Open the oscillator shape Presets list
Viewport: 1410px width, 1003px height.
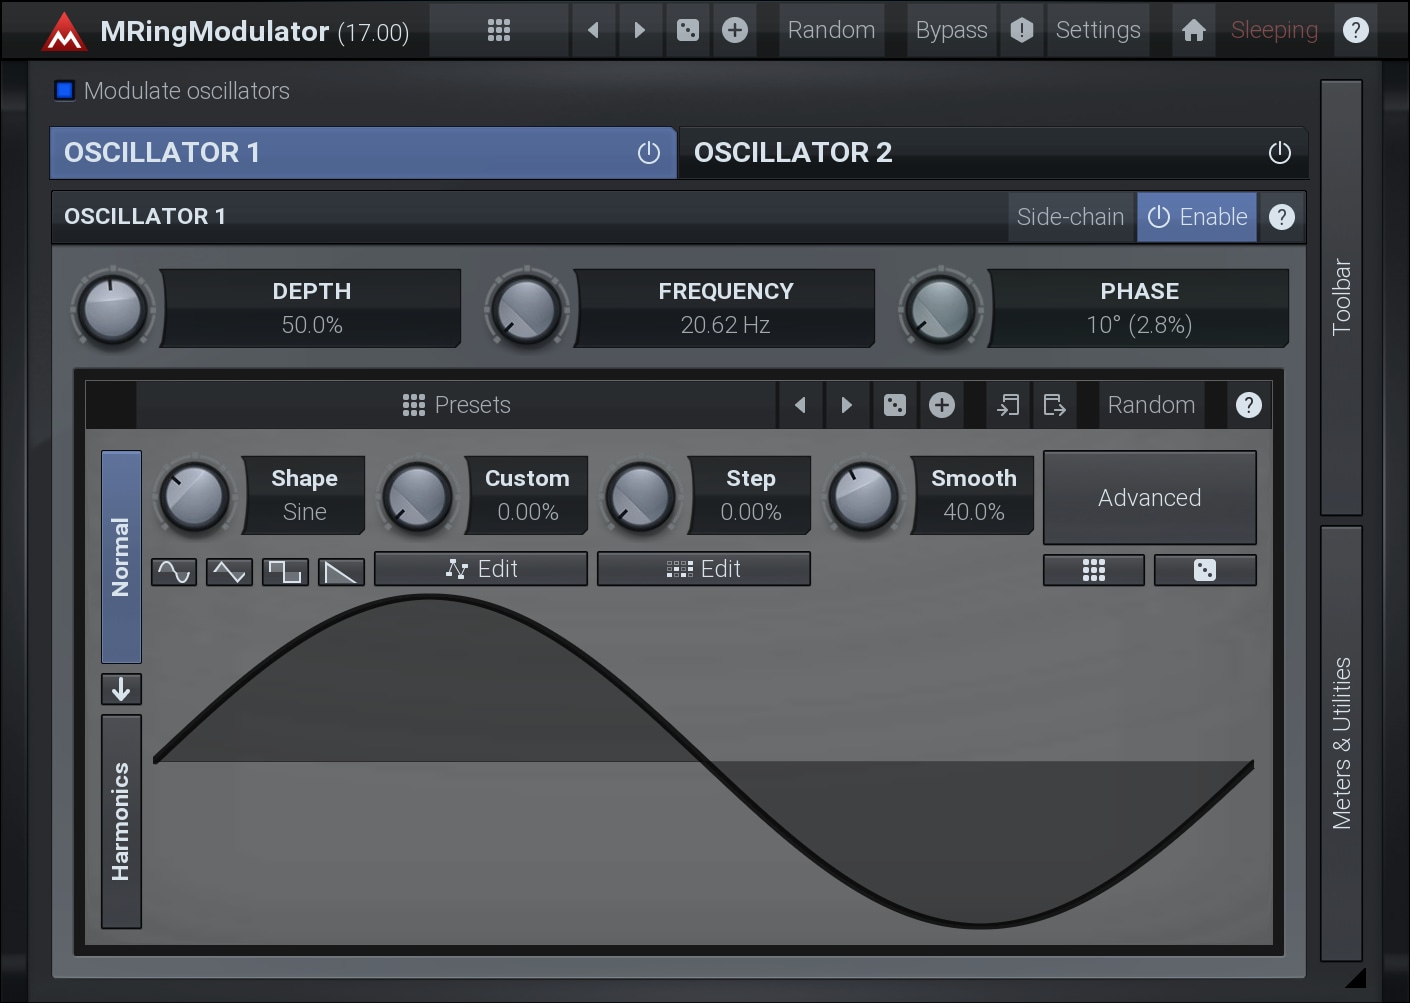456,405
